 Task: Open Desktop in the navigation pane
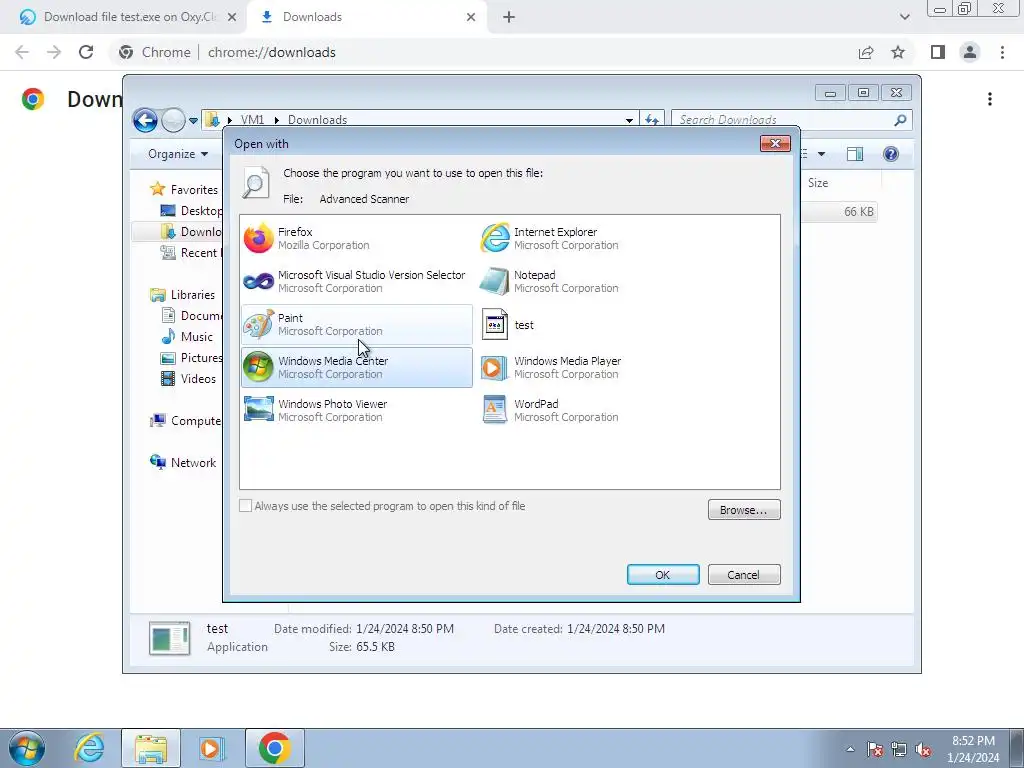pyautogui.click(x=192, y=211)
